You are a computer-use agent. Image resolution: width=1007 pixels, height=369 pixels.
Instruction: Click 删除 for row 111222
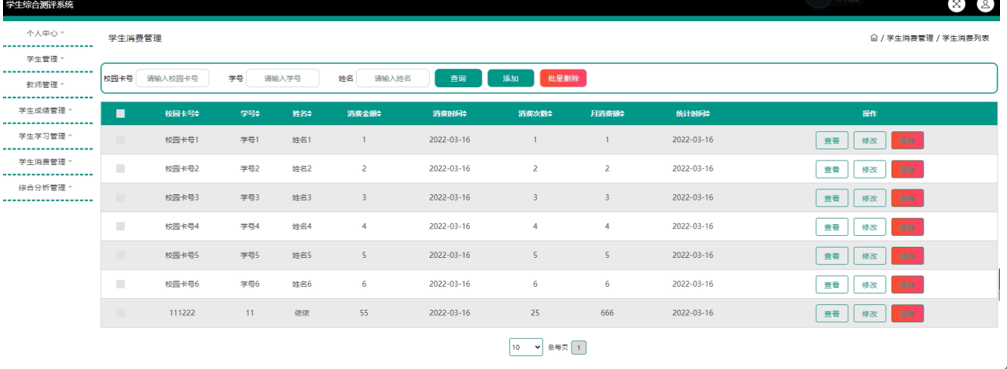[x=907, y=313]
